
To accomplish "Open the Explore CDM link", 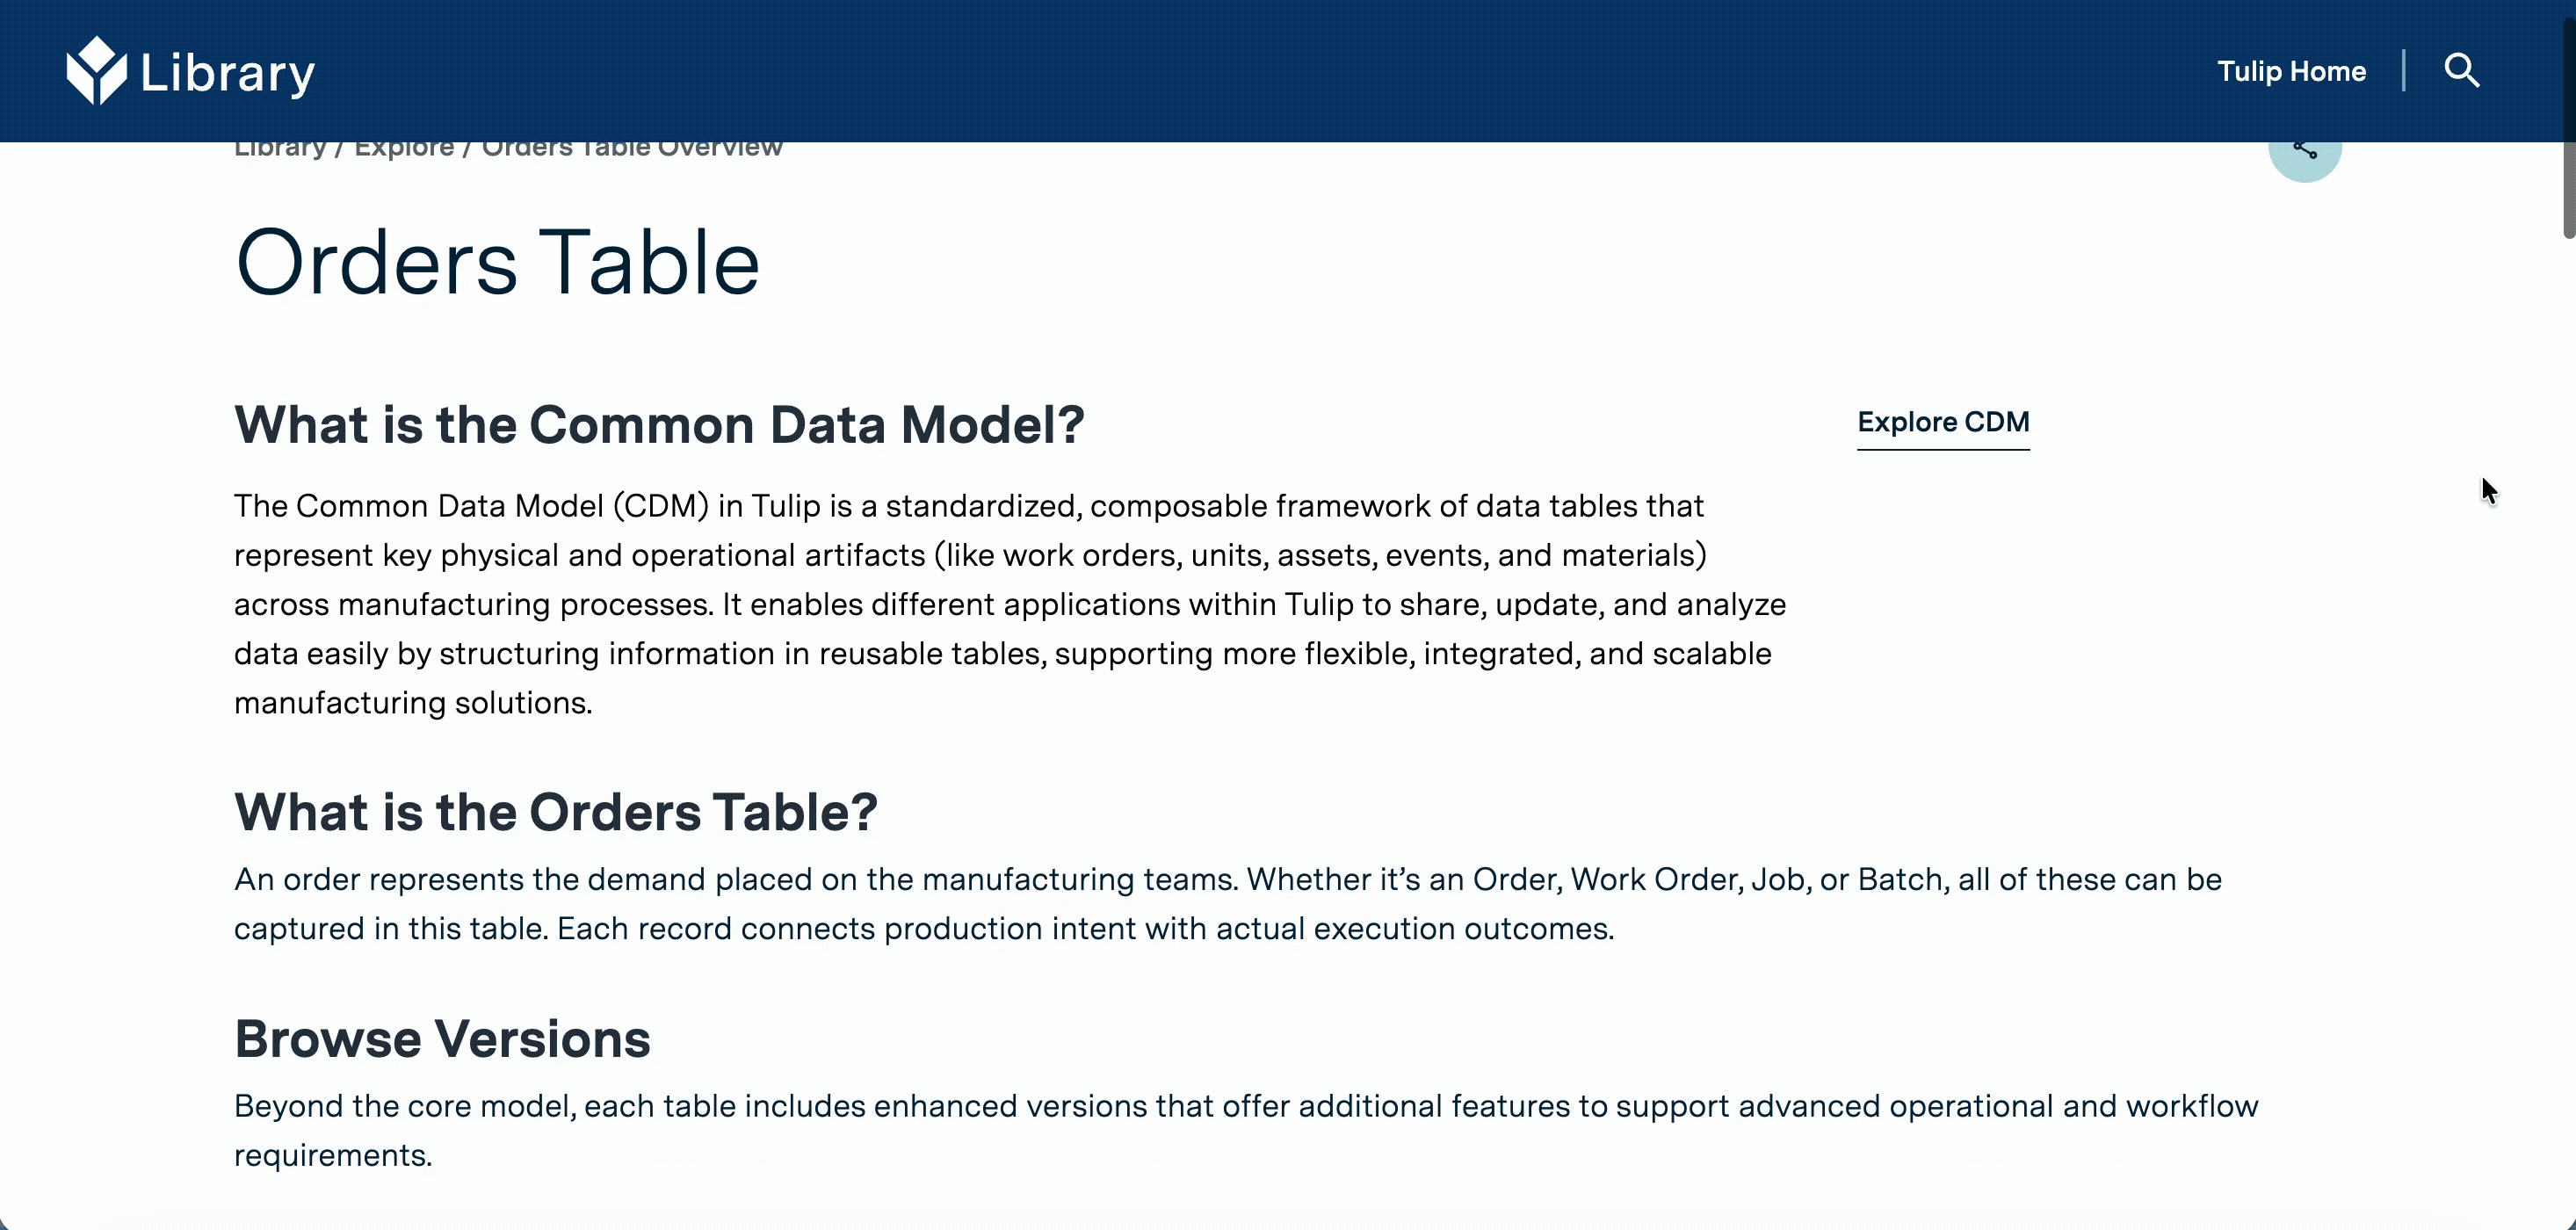I will click(1942, 422).
